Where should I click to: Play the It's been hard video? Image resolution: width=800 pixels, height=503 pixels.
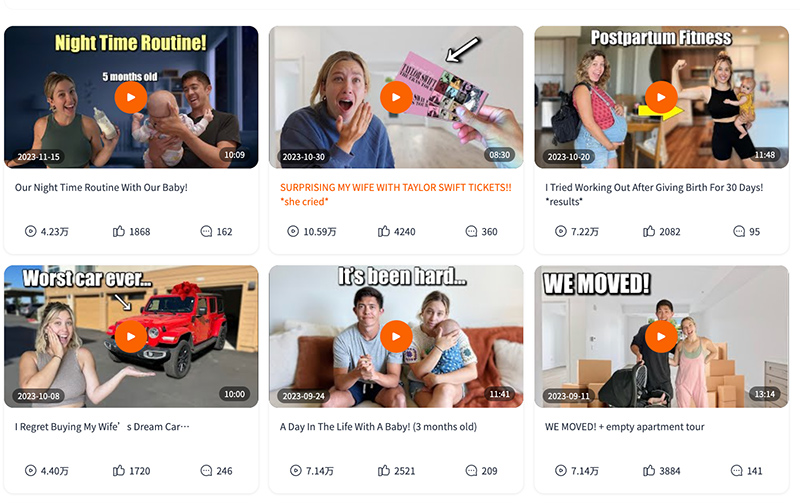tap(396, 336)
